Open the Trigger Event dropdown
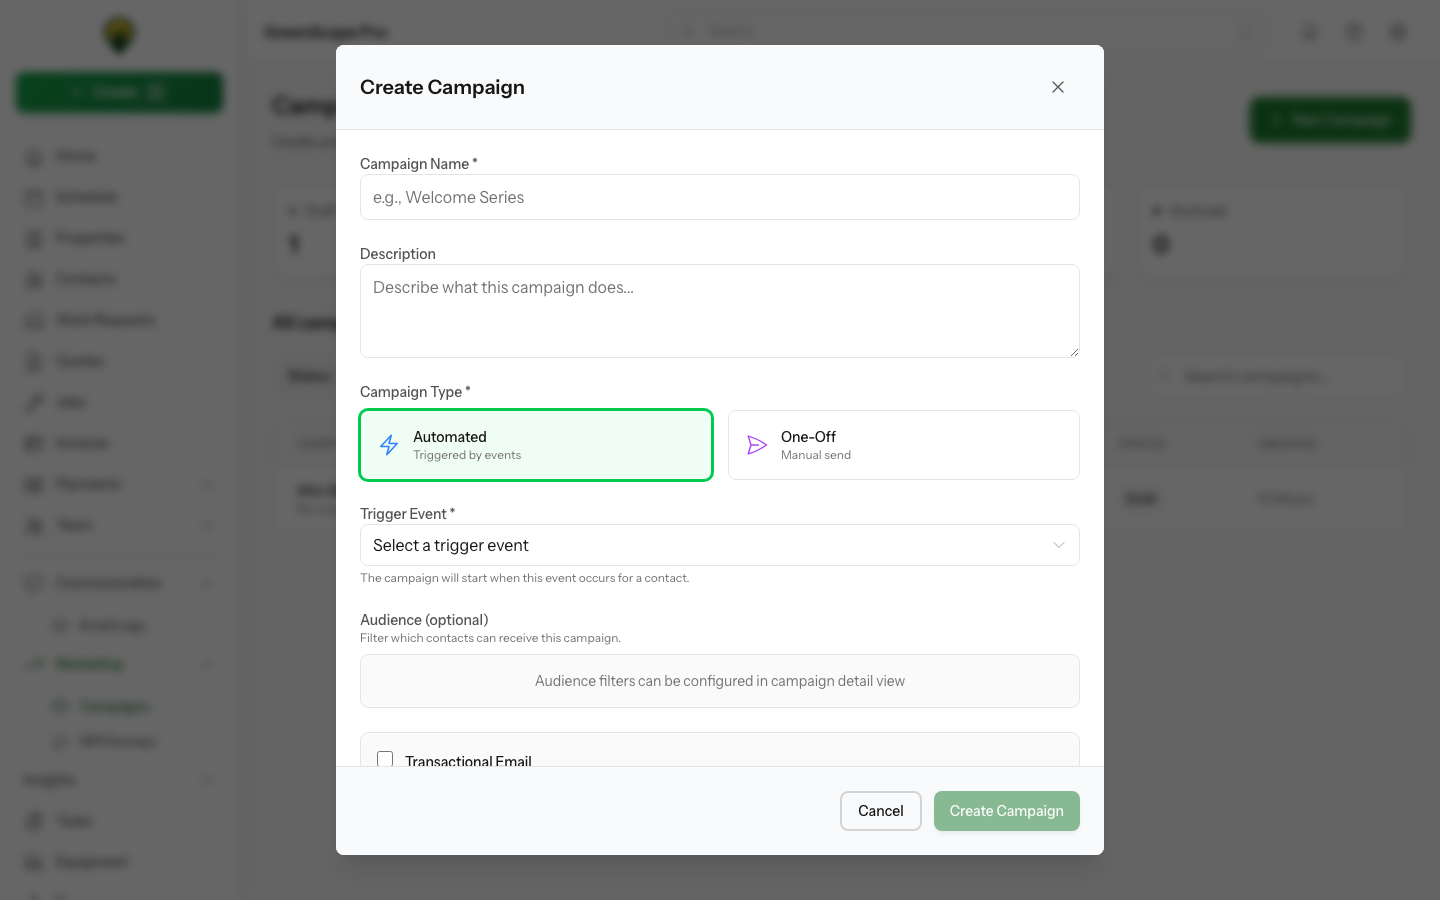The height and width of the screenshot is (900, 1440). click(x=719, y=545)
